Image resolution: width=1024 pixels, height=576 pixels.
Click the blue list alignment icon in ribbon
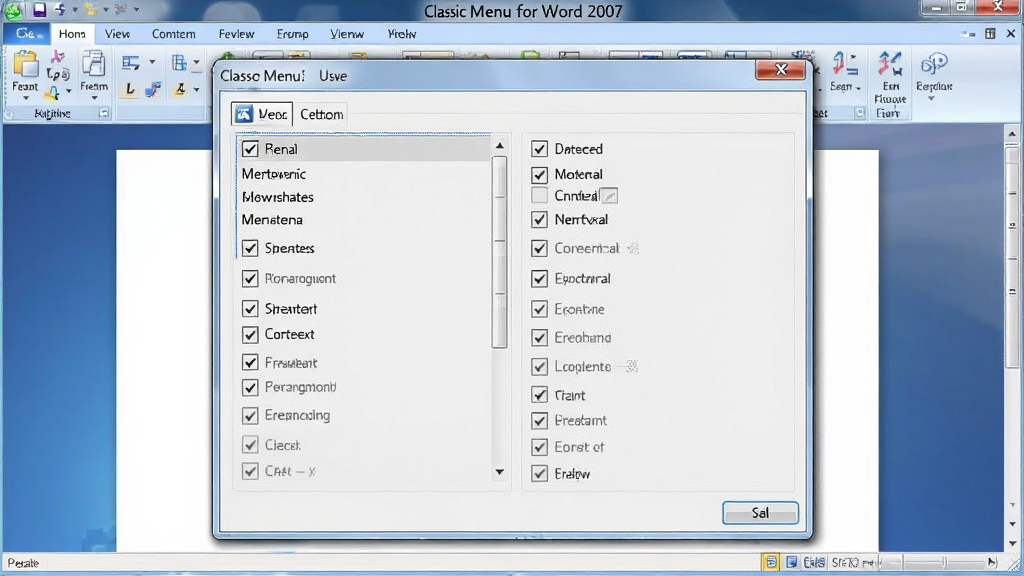point(131,63)
